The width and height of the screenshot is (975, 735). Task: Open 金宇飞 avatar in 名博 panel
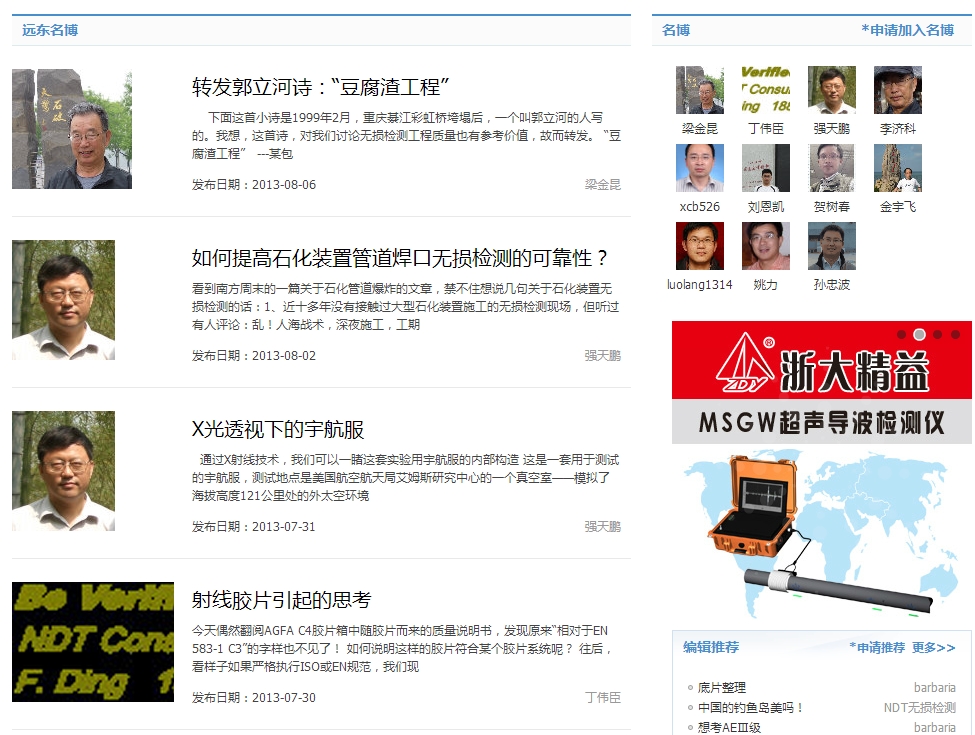click(897, 168)
